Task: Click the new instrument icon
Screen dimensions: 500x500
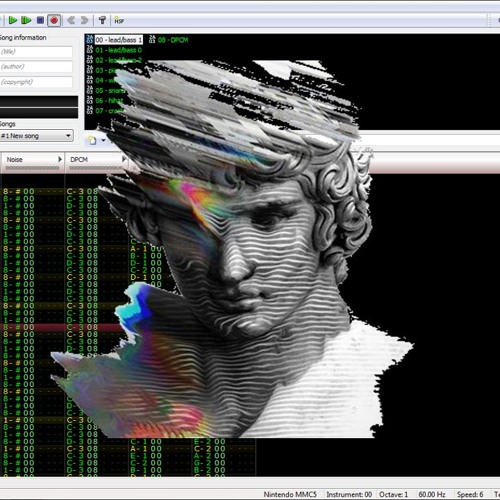Action: 92,140
